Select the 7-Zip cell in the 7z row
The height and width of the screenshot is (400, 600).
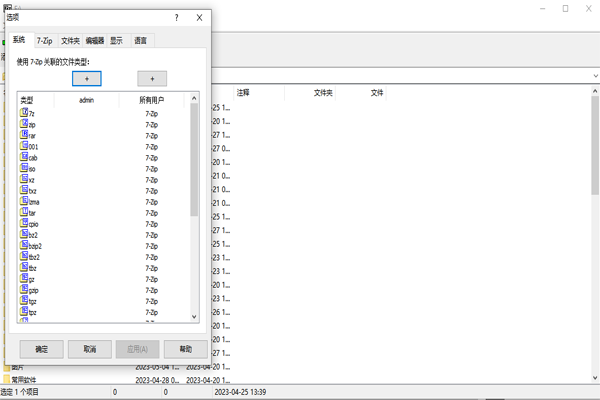point(152,114)
